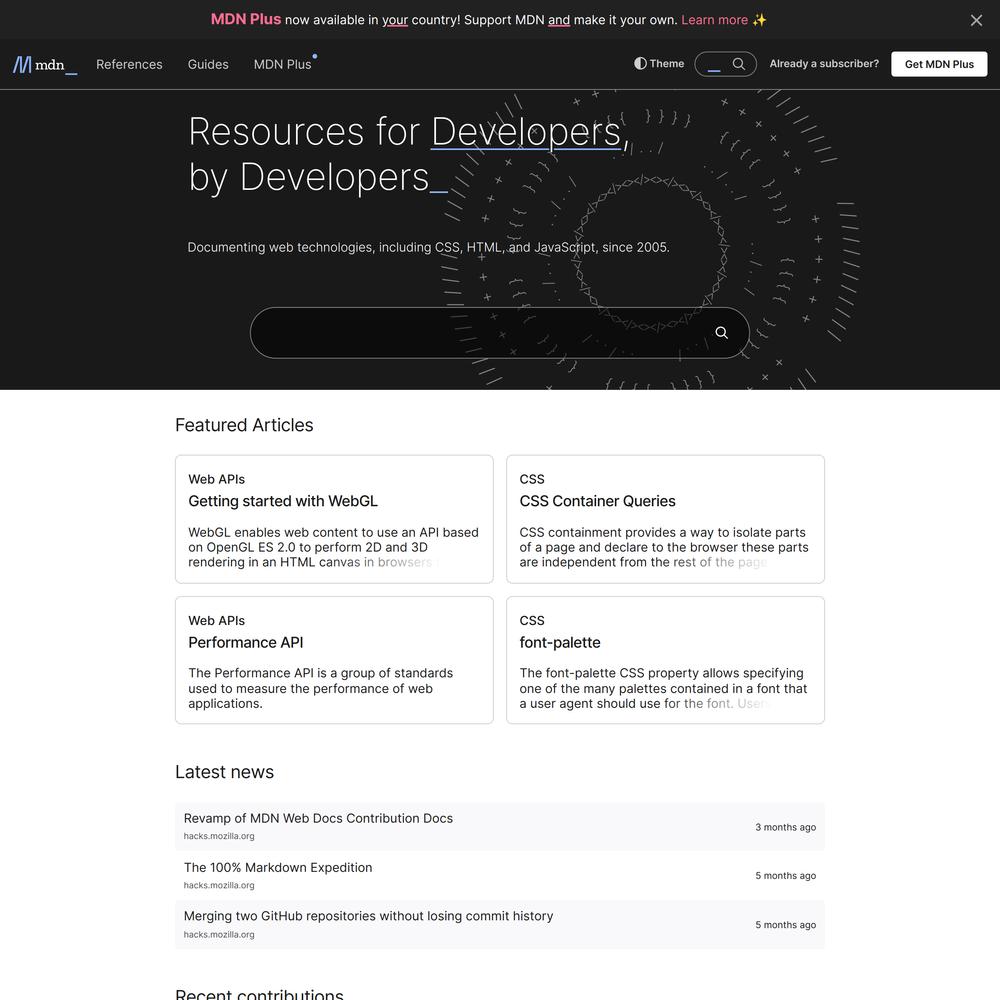Image resolution: width=1000 pixels, height=1000 pixels.
Task: Click the Performance API description text
Action: (x=321, y=688)
